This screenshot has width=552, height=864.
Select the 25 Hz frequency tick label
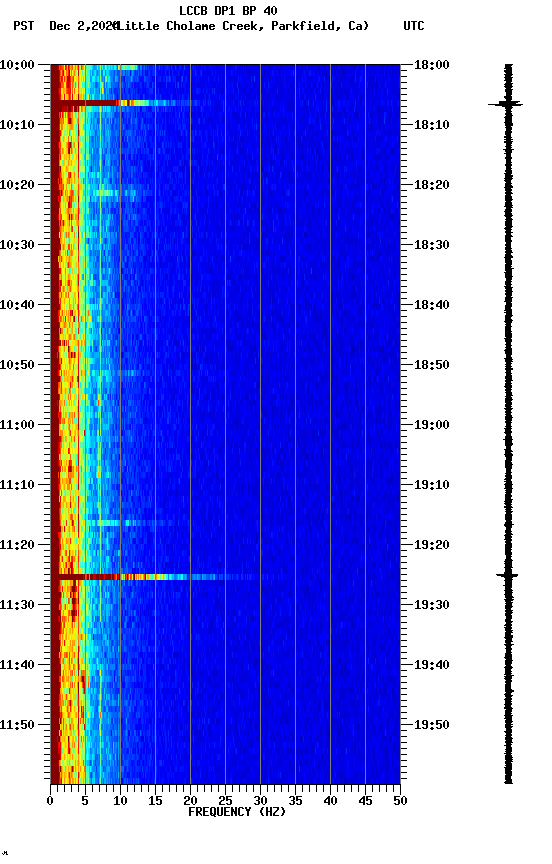pyautogui.click(x=225, y=801)
